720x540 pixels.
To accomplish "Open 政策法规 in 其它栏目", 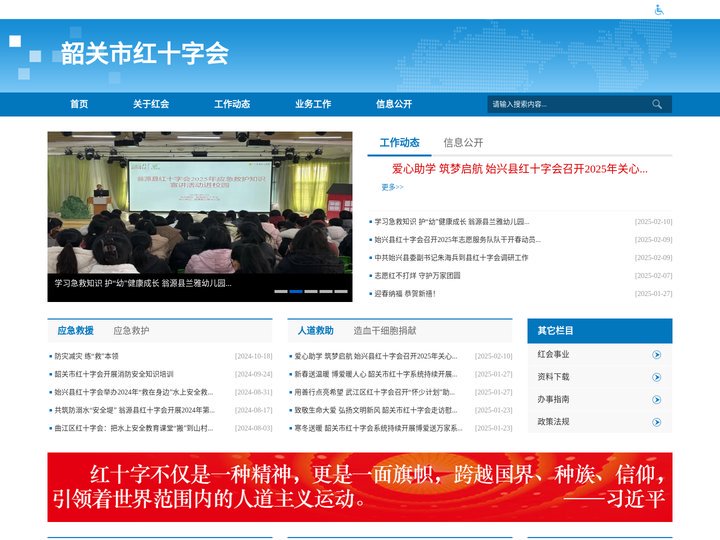I will pos(553,422).
